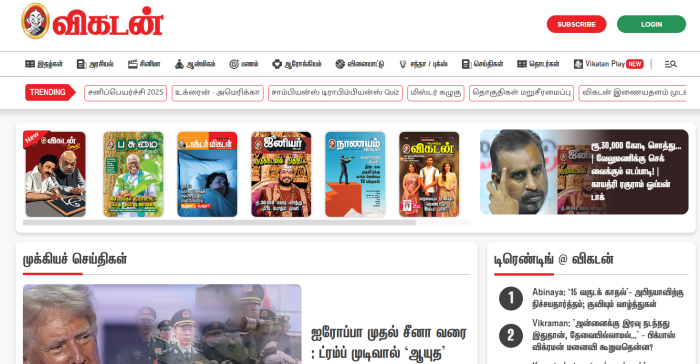Click the red SUBSCRIBE button
700x364 pixels.
(576, 24)
